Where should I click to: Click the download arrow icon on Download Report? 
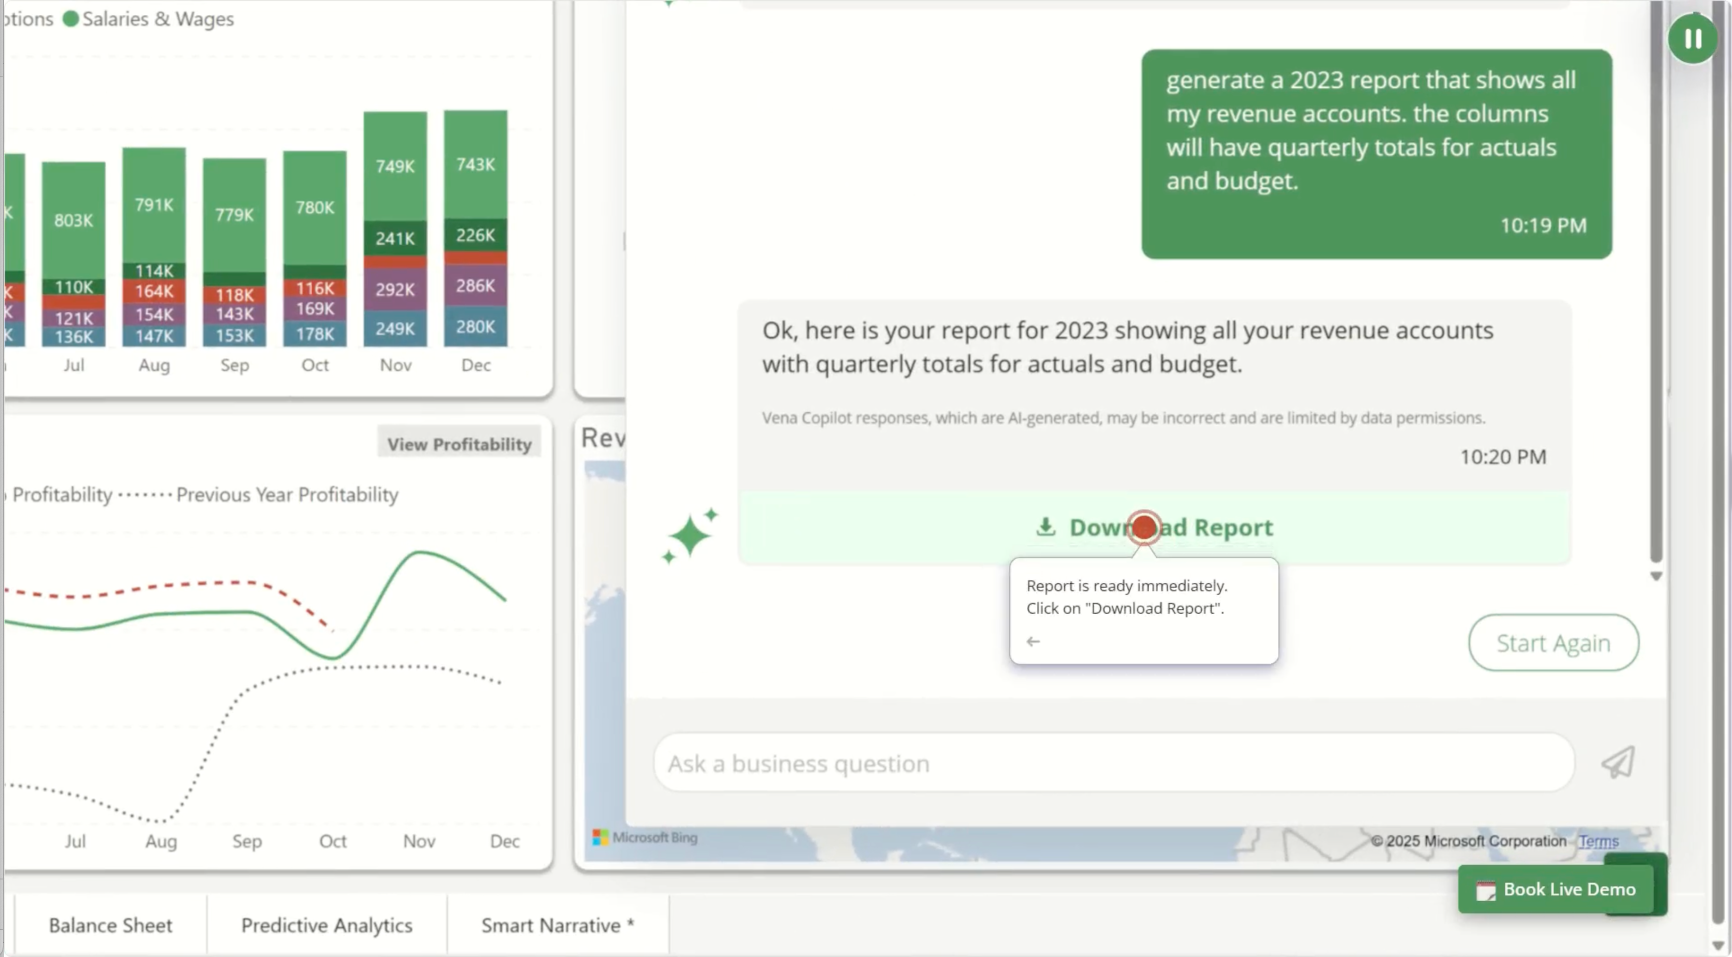coord(1046,527)
